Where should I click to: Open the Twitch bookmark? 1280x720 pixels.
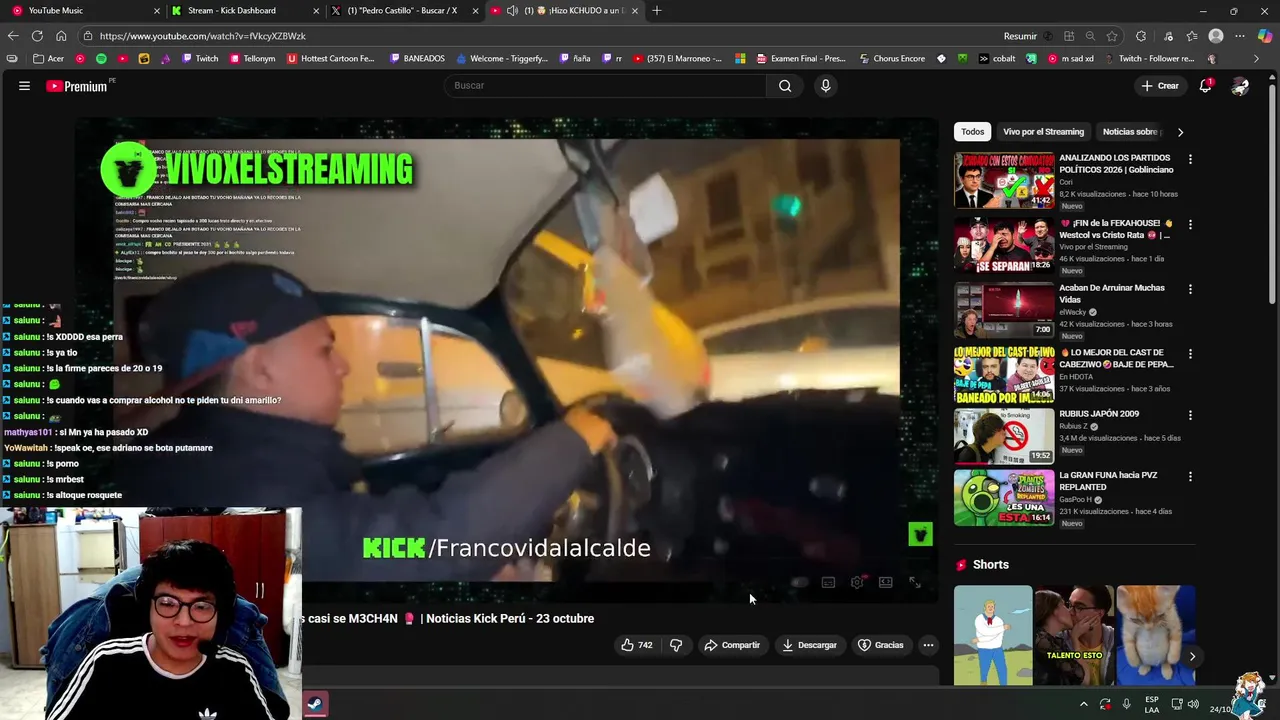(x=200, y=59)
